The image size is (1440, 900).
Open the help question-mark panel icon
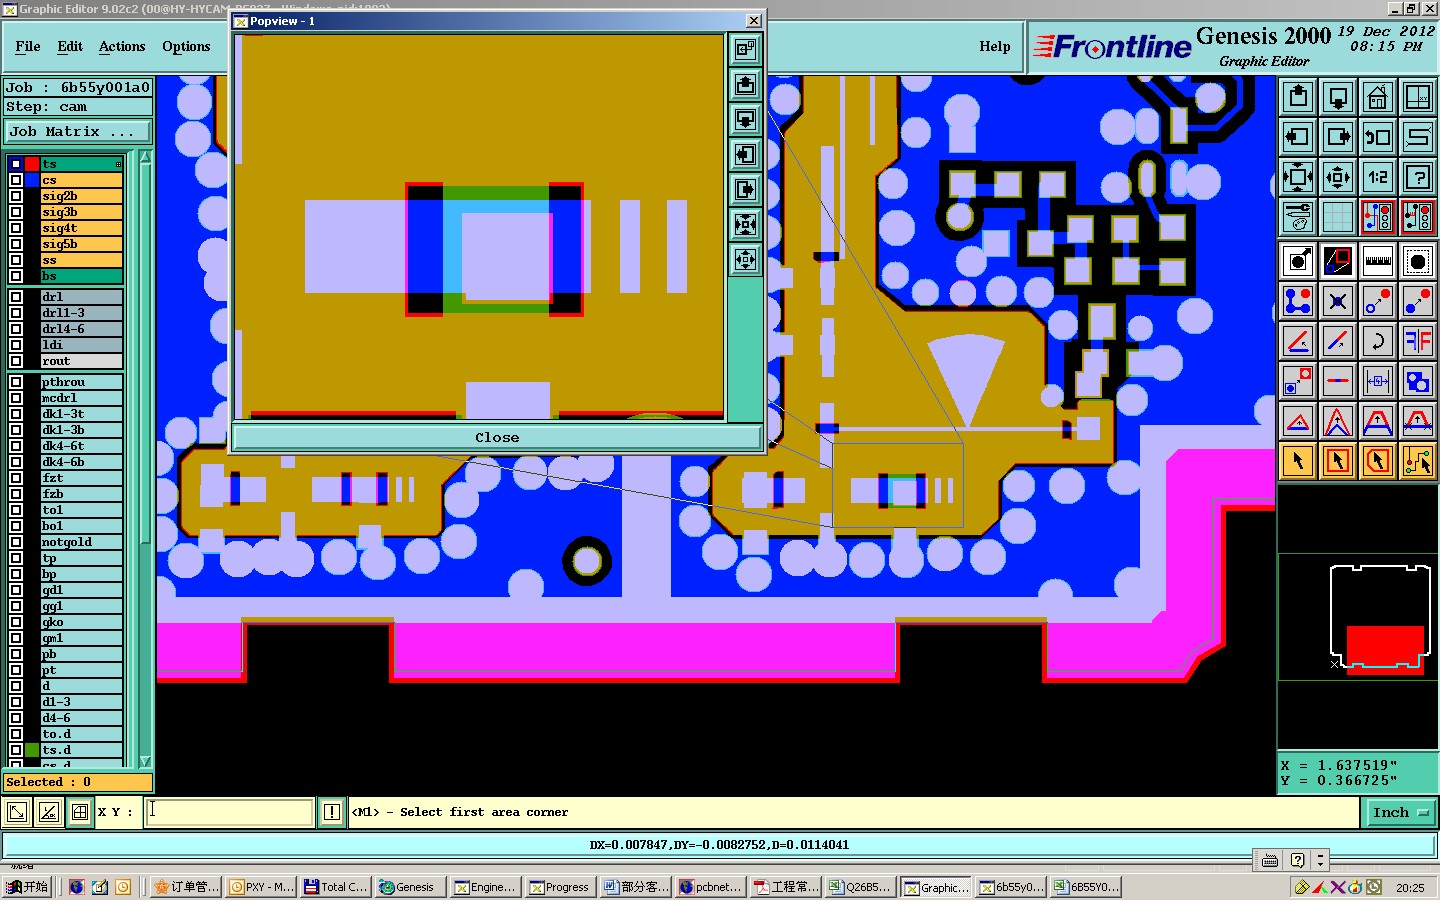click(1418, 178)
